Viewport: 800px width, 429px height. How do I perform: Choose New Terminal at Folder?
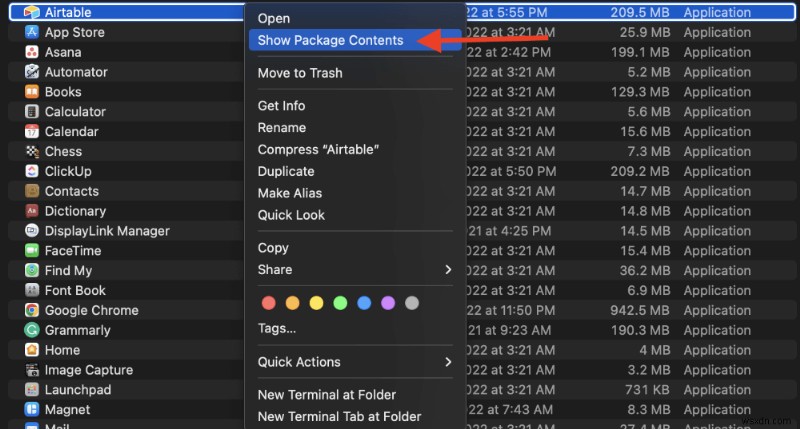[x=355, y=395]
